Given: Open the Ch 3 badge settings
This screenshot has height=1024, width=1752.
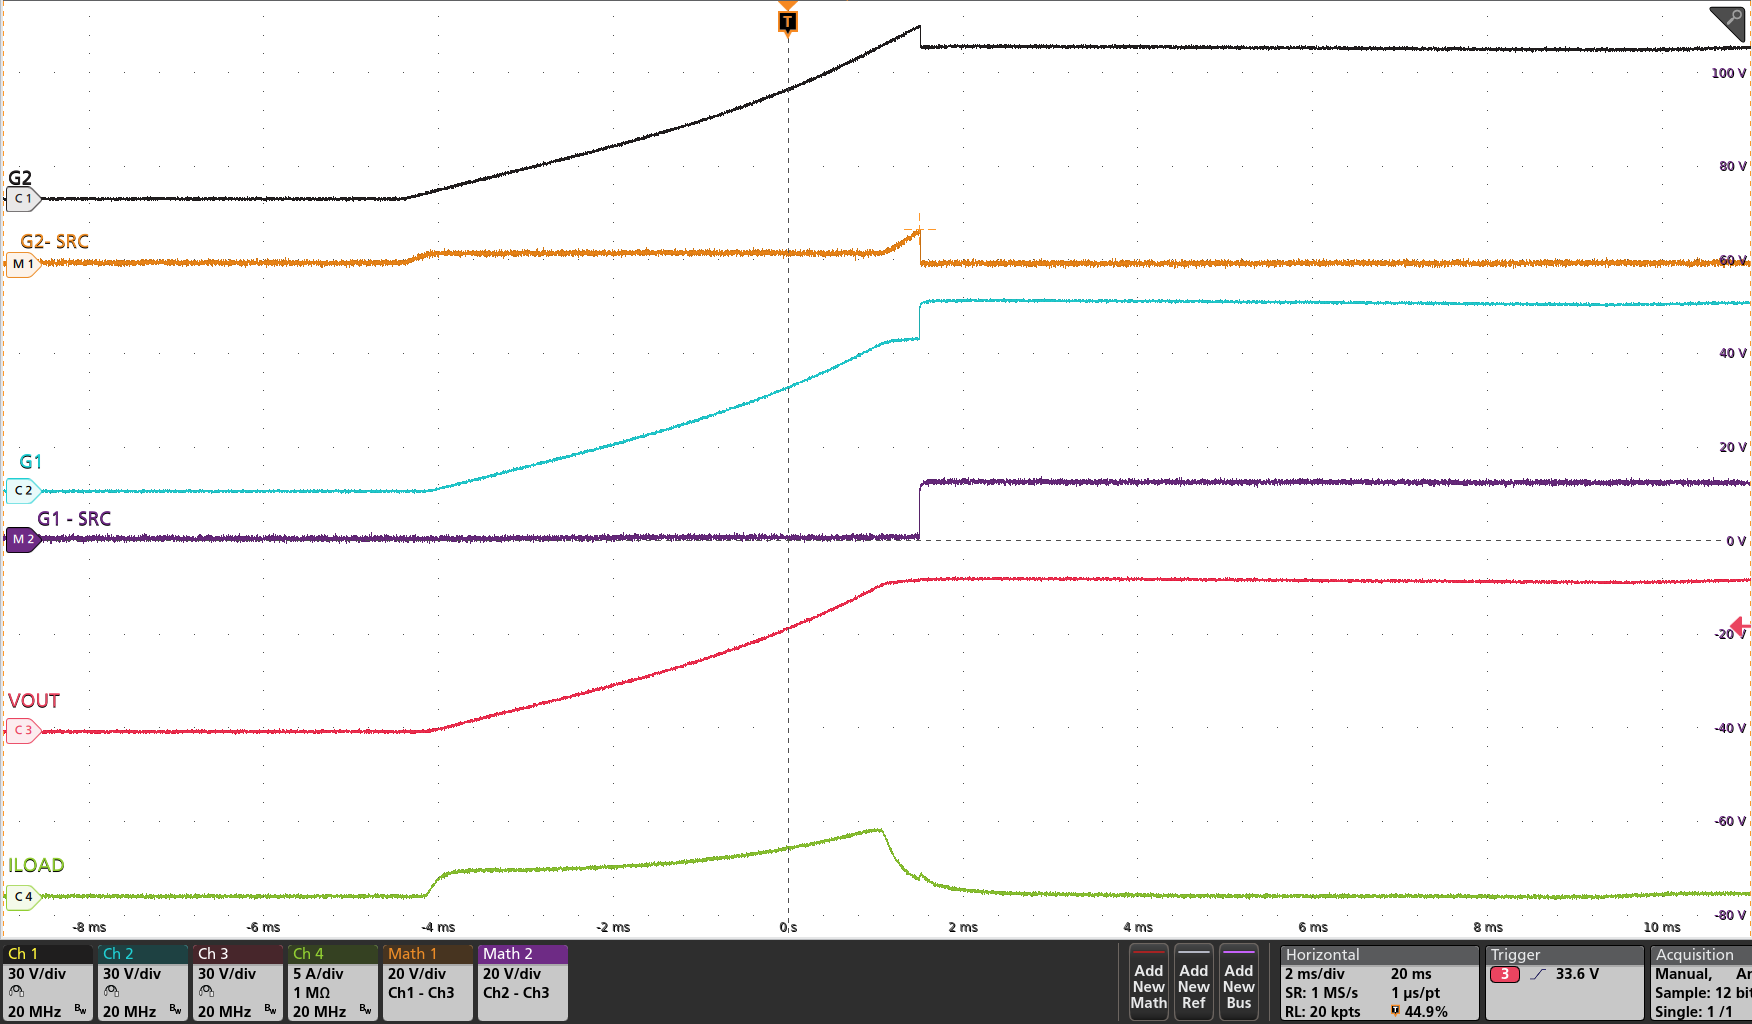Looking at the screenshot, I should click(x=238, y=982).
